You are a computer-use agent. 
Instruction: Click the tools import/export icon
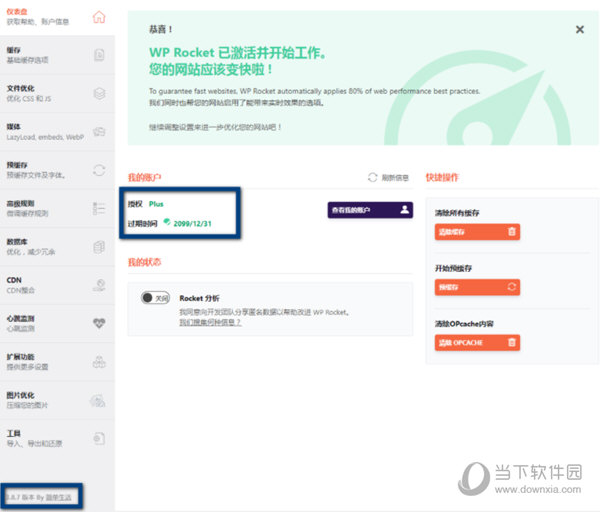click(x=99, y=438)
